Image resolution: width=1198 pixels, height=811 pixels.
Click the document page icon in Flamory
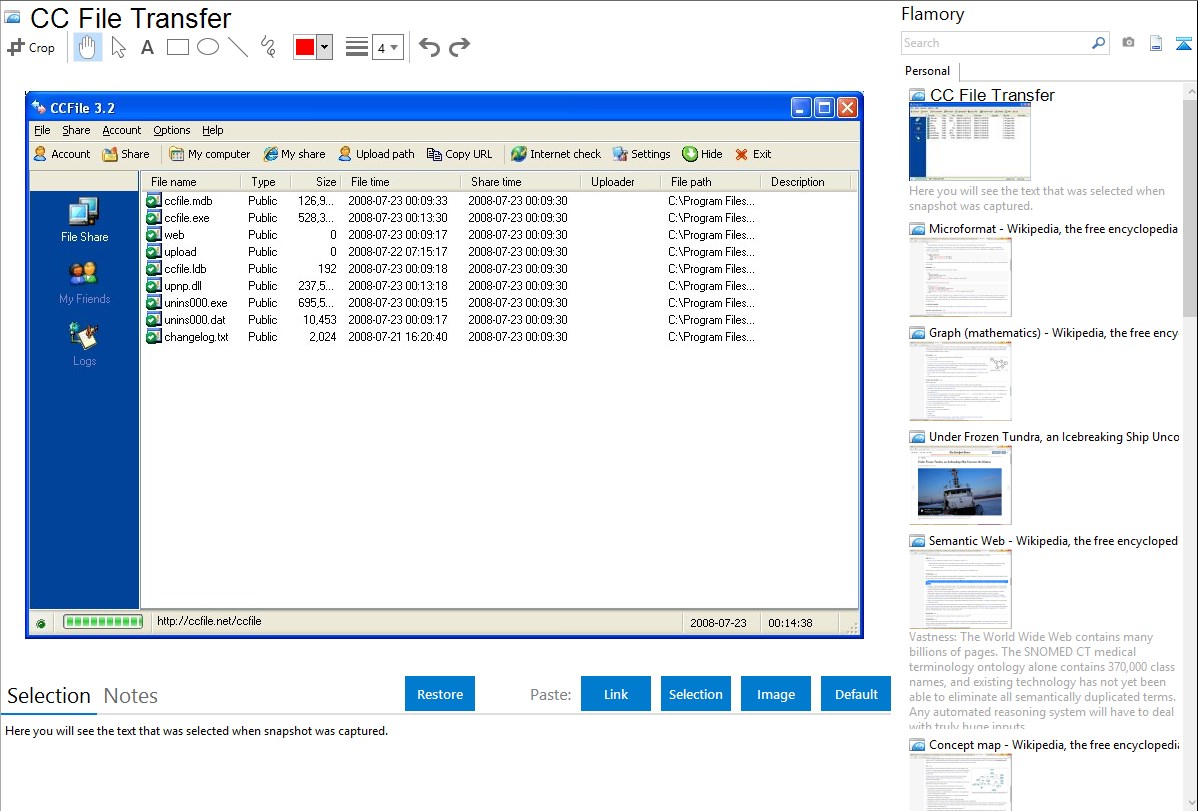point(1156,43)
